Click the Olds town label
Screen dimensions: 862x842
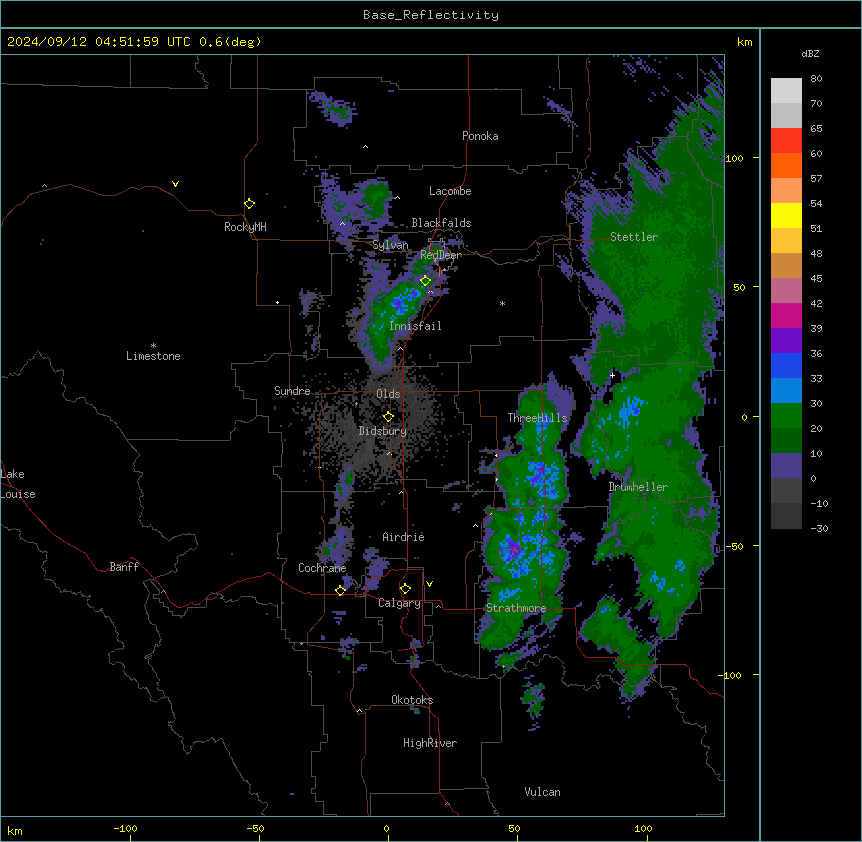[388, 394]
